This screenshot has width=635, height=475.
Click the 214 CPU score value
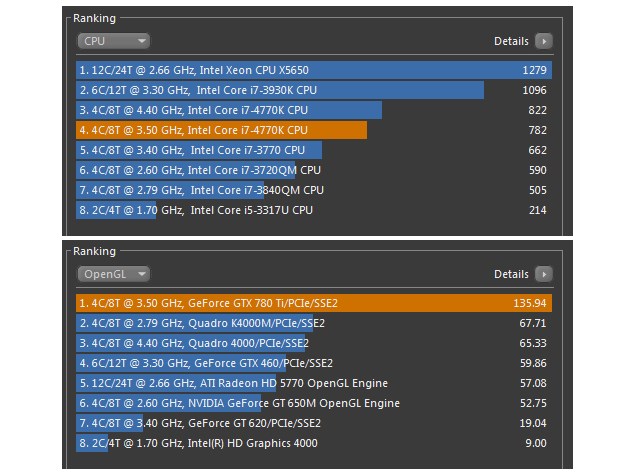tap(537, 210)
